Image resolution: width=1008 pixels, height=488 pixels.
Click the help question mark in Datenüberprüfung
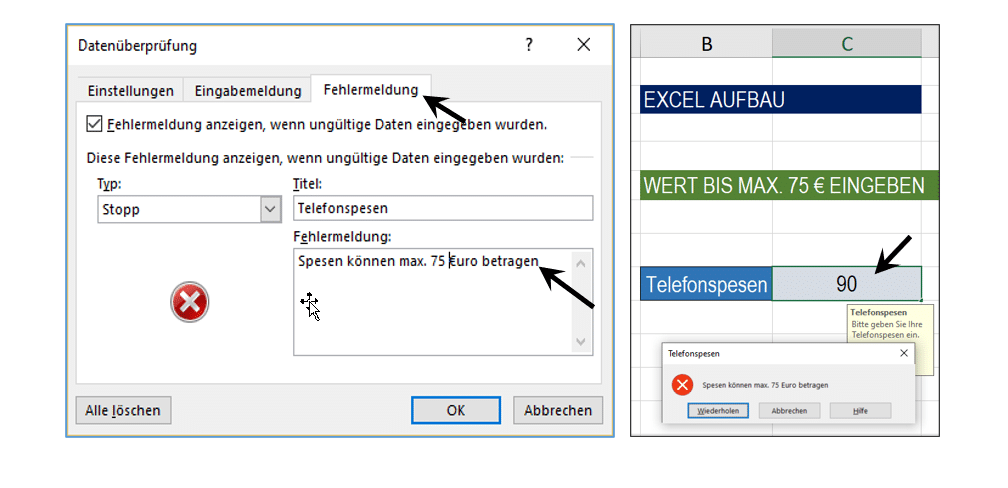(x=529, y=45)
